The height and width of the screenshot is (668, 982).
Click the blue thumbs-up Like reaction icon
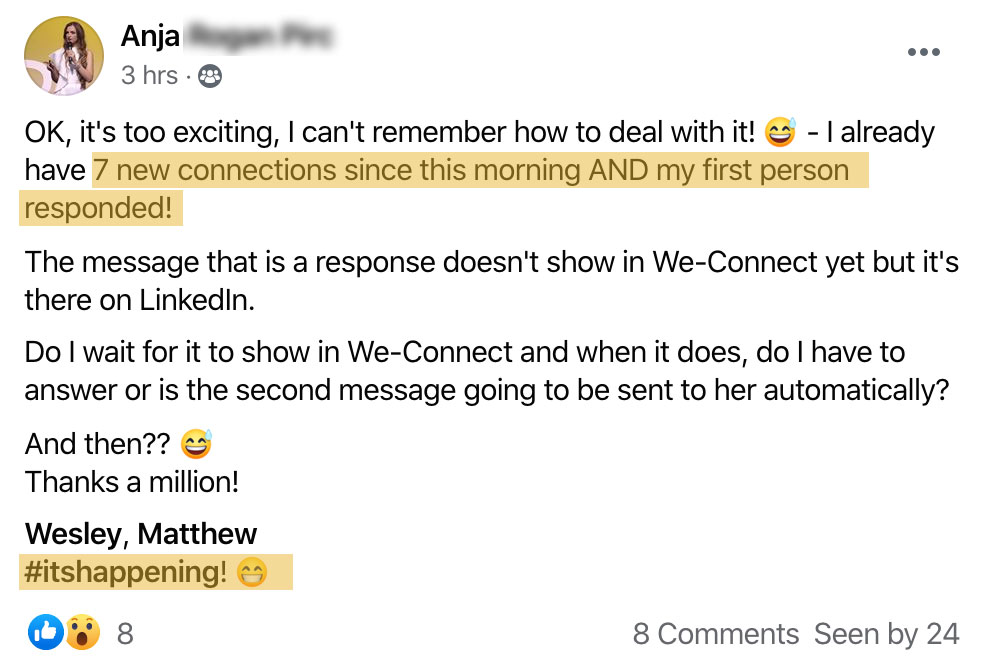(x=46, y=632)
